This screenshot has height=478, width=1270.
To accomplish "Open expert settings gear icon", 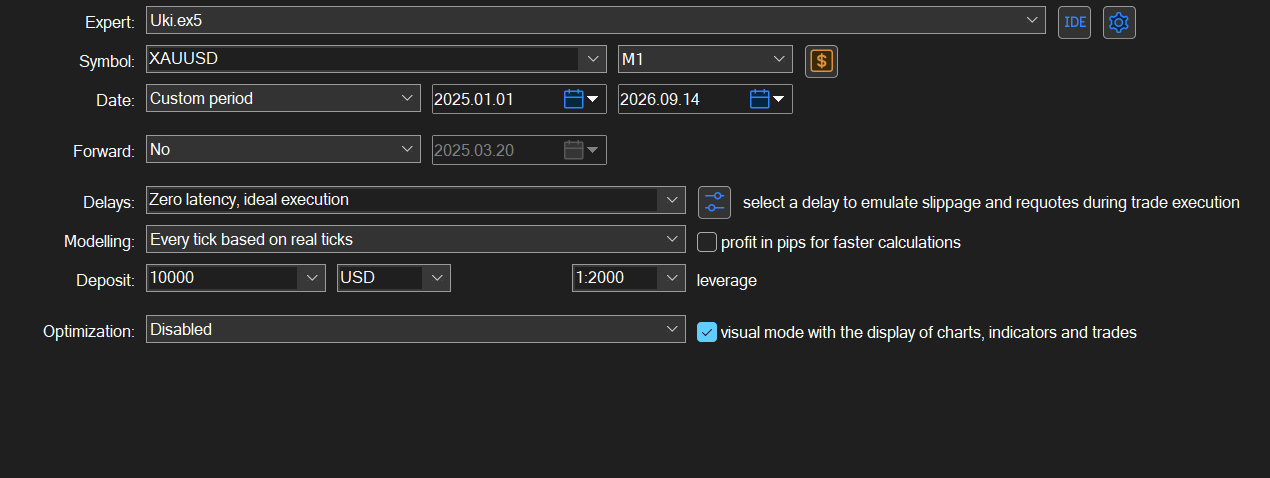I will (x=1119, y=22).
